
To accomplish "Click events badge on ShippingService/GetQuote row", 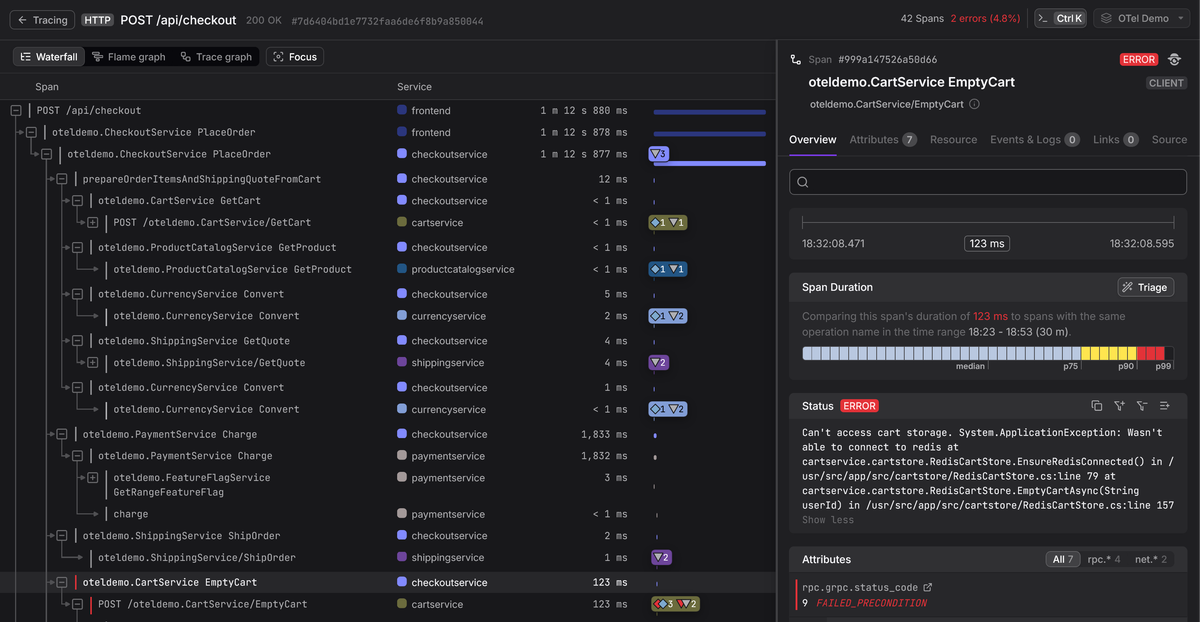I will [659, 362].
